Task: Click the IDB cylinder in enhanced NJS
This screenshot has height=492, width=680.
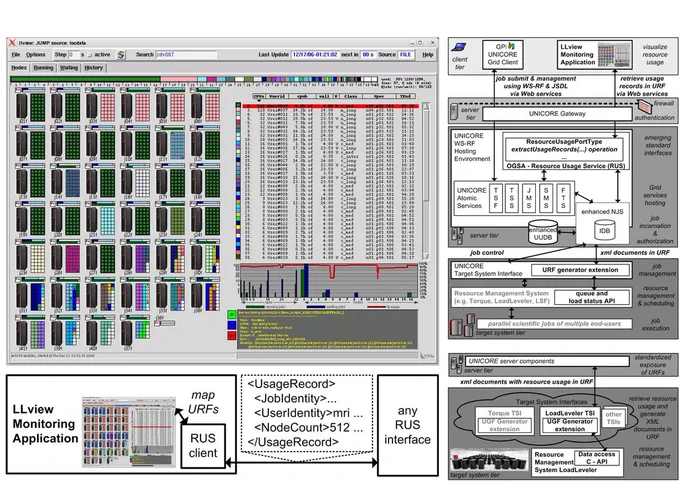Action: [x=604, y=230]
